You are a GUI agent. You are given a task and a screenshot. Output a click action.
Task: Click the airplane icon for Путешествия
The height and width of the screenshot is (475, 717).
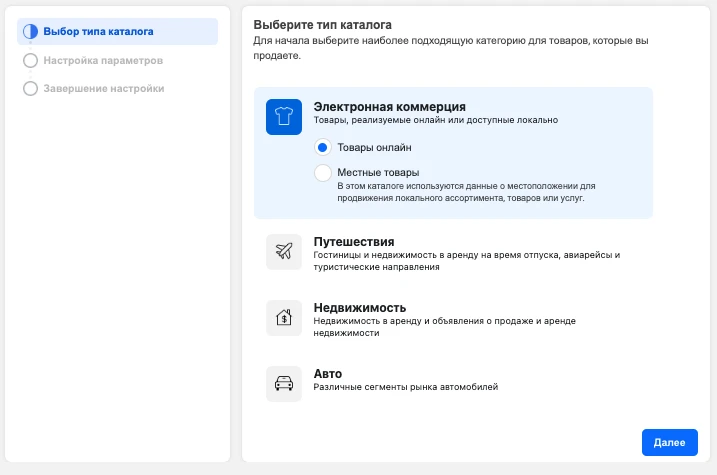pyautogui.click(x=284, y=252)
